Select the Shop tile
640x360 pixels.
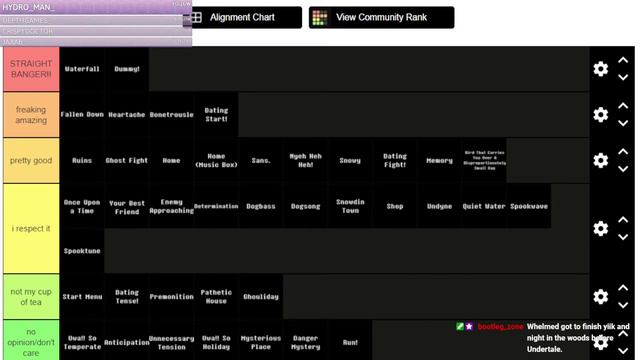click(395, 206)
